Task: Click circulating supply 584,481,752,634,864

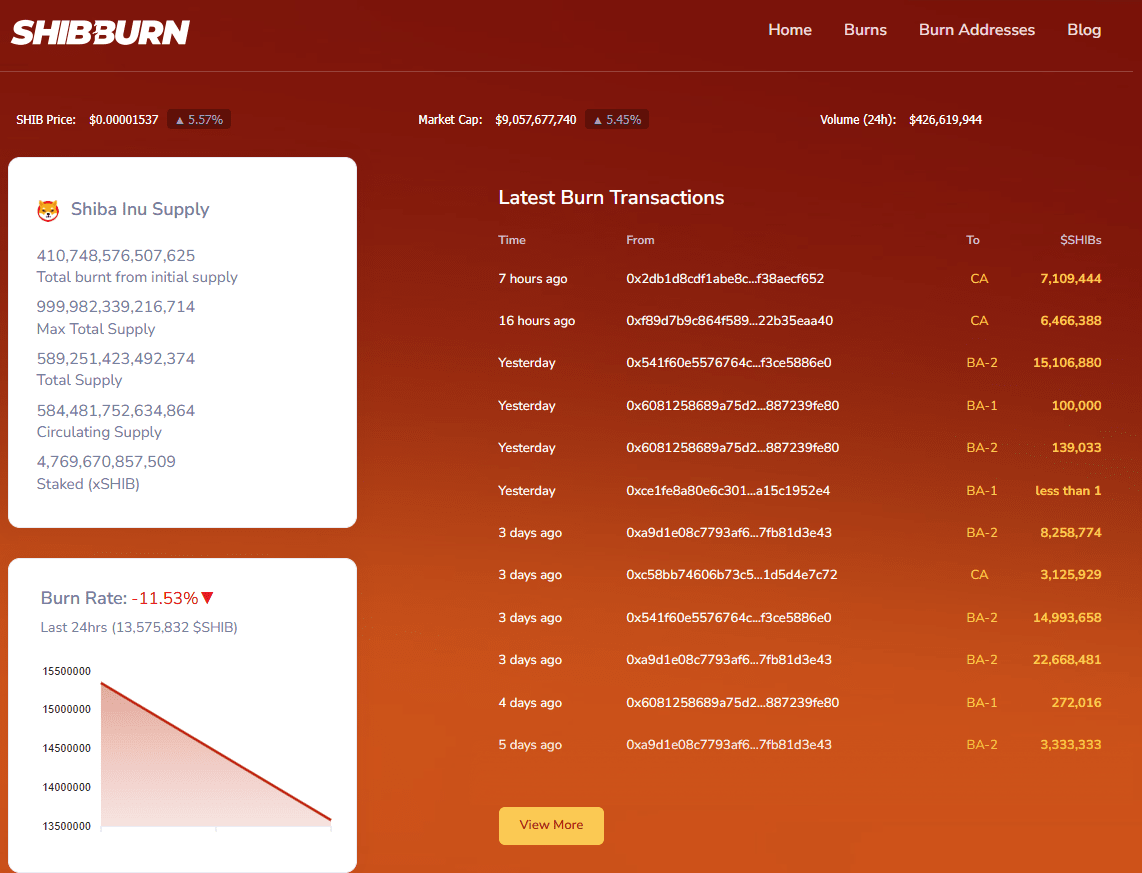Action: pos(116,410)
